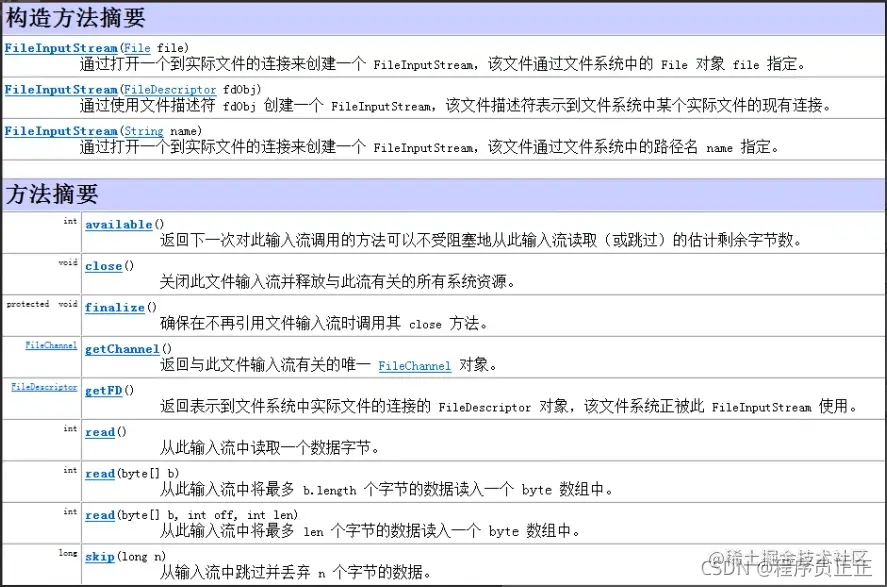Screen dimensions: 887x587
Task: Open the FileInputStream(String name) constructor link
Action: pos(61,131)
